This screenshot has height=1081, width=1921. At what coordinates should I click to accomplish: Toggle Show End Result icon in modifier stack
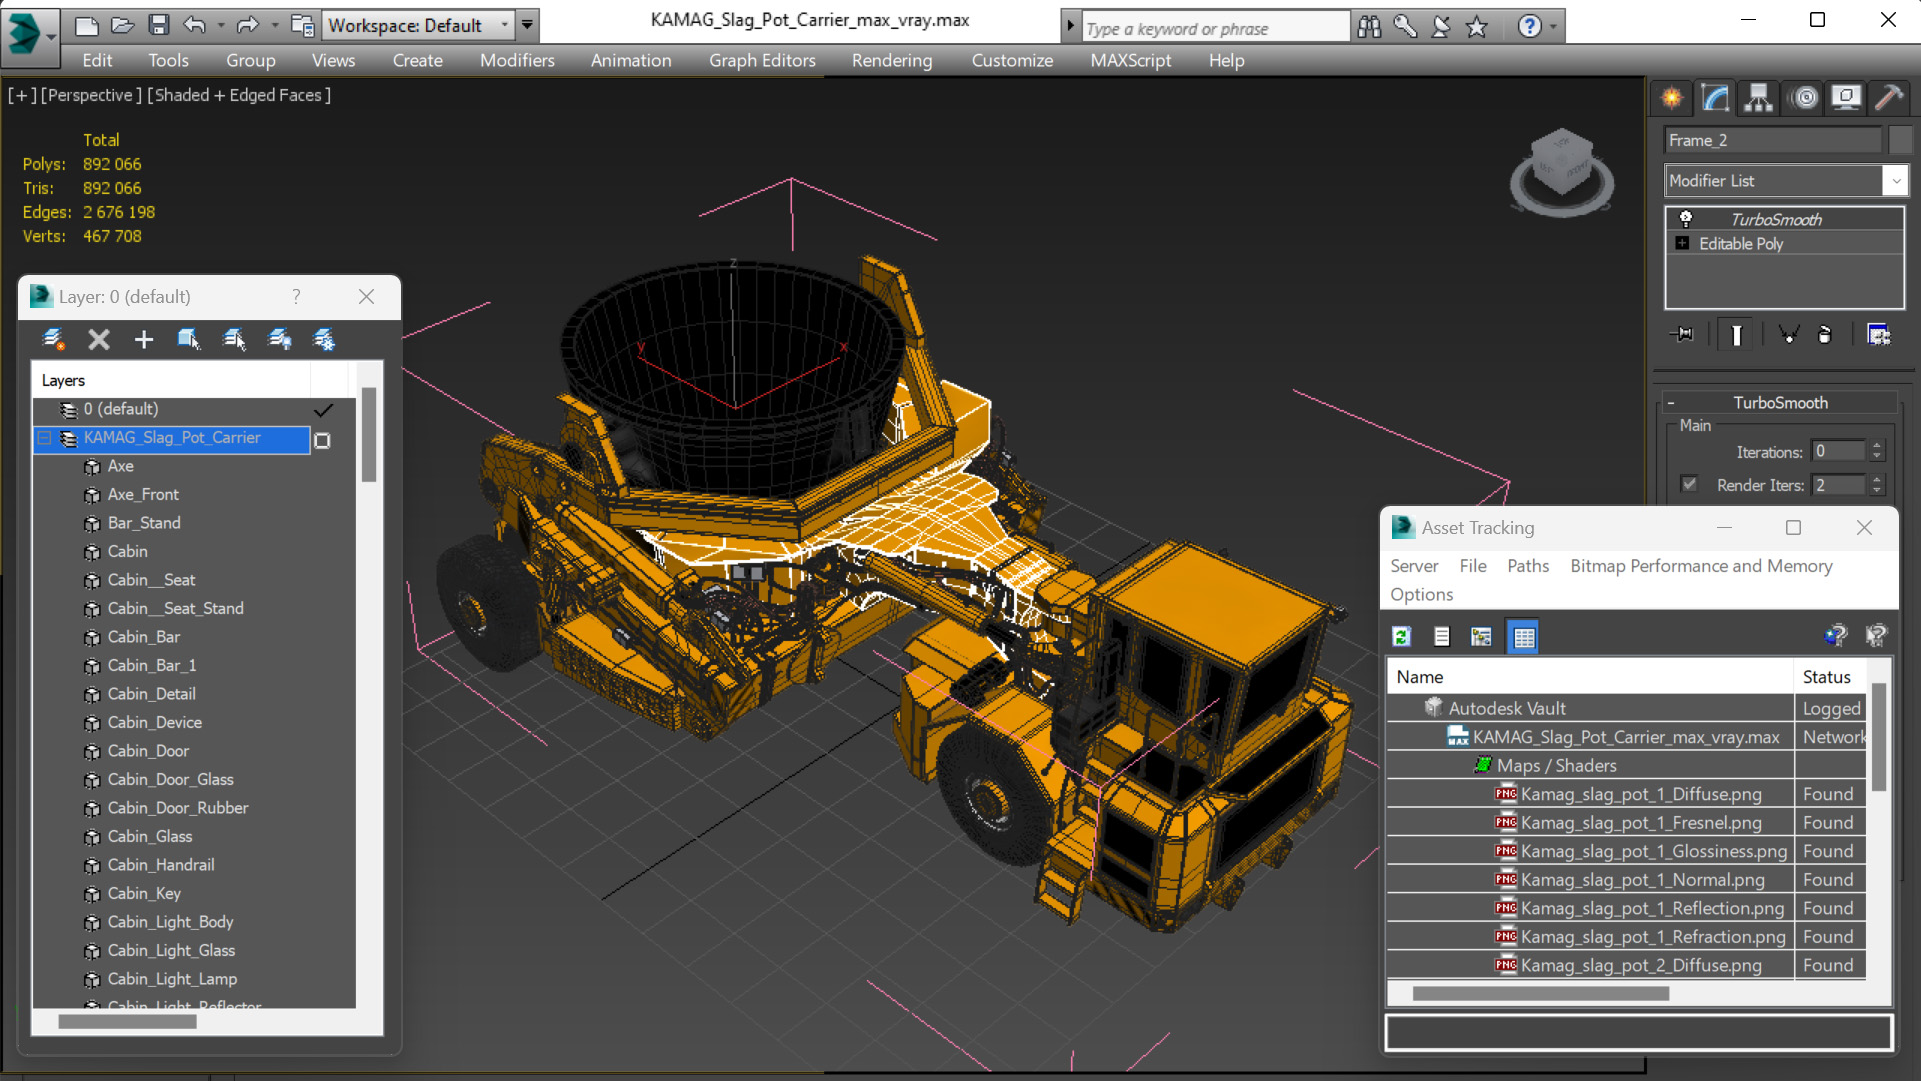point(1736,335)
